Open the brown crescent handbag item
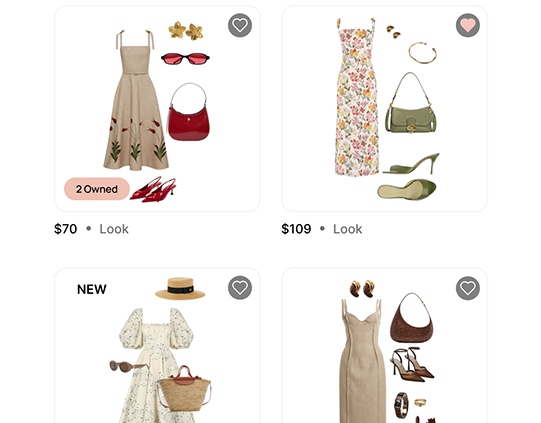Screen dimensions: 541x423 click(412, 318)
